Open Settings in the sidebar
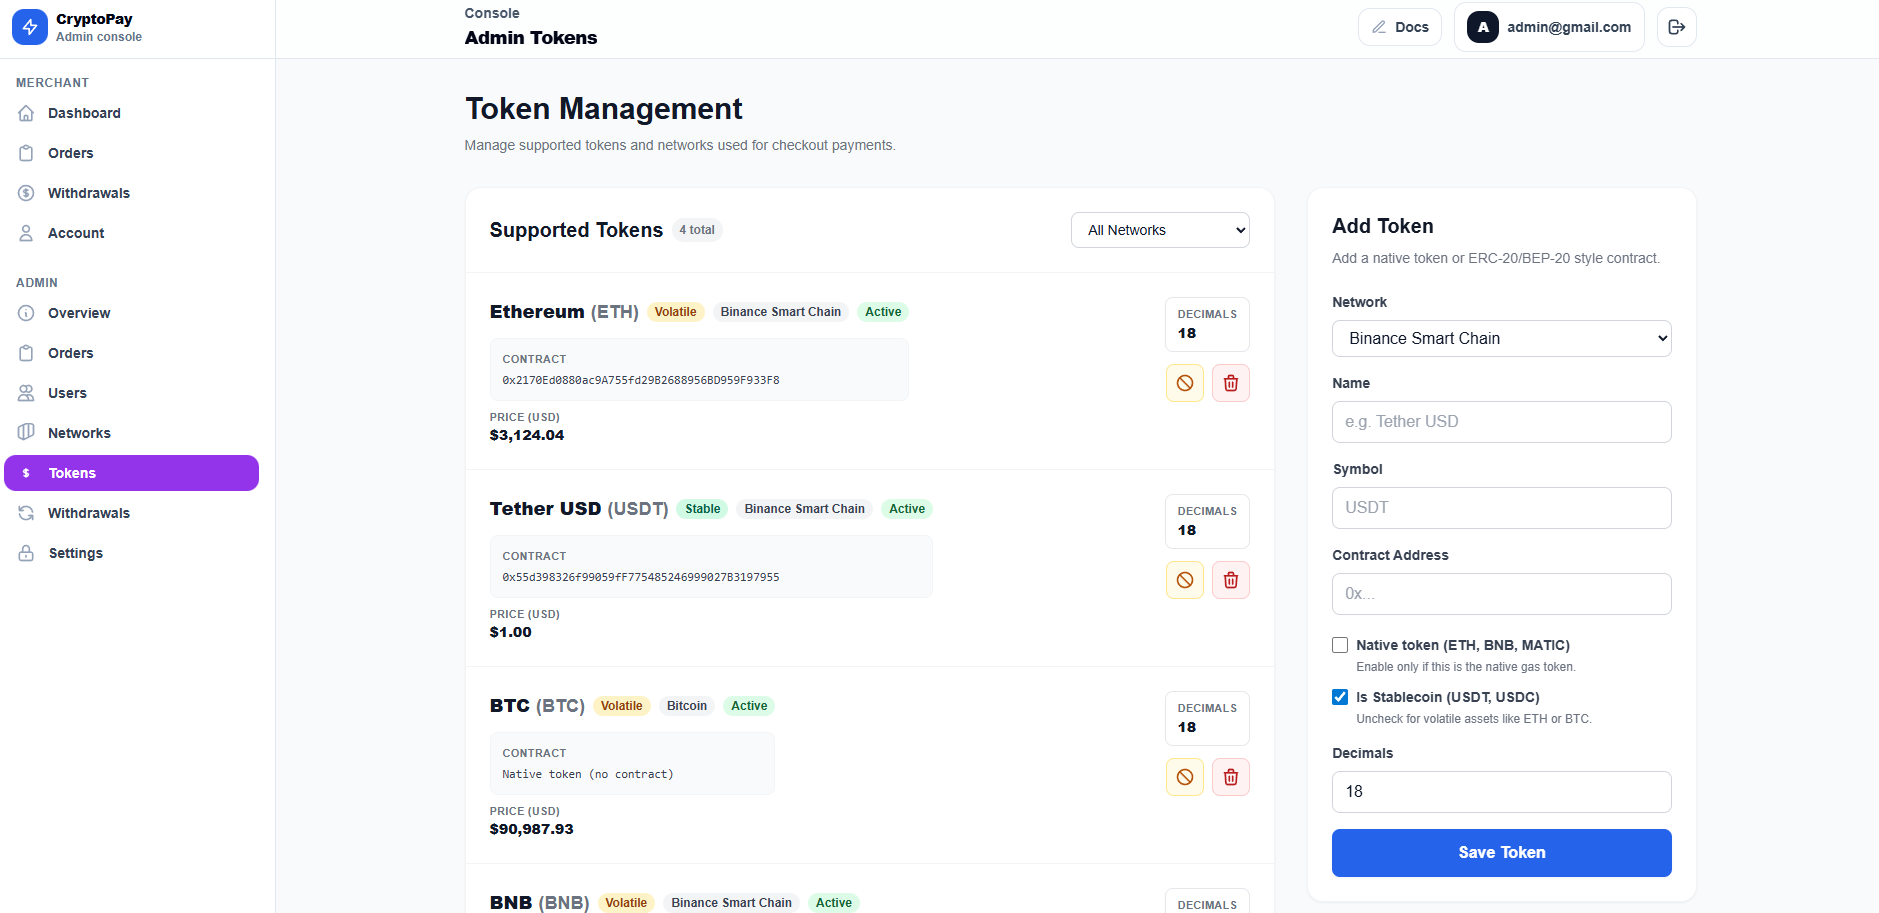 click(75, 553)
